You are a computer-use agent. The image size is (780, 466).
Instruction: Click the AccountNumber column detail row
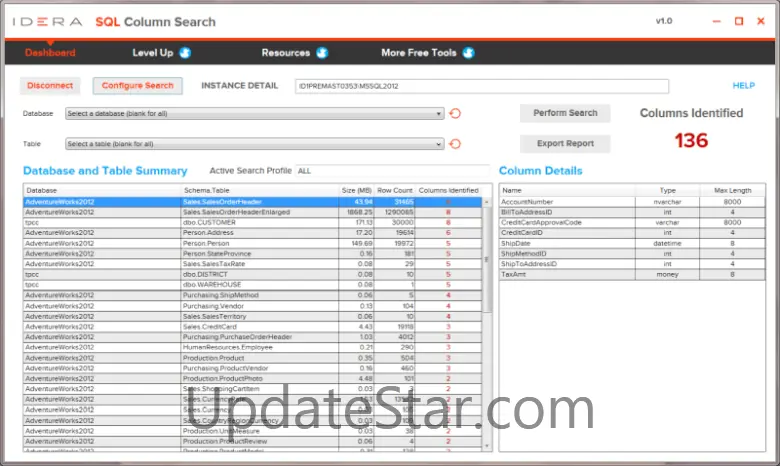click(632, 202)
